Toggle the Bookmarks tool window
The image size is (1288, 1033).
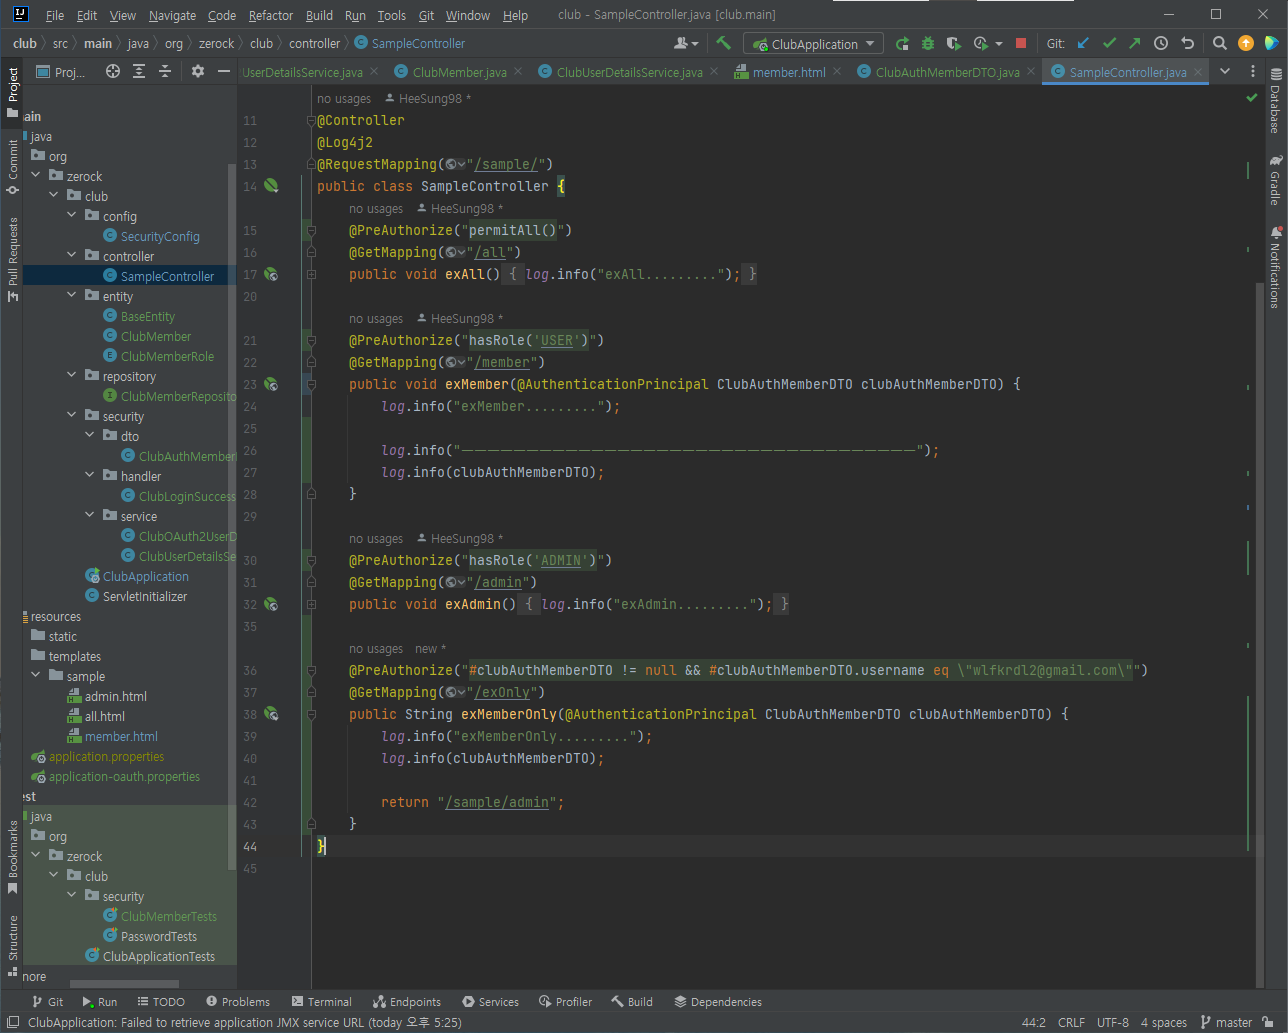(x=13, y=857)
